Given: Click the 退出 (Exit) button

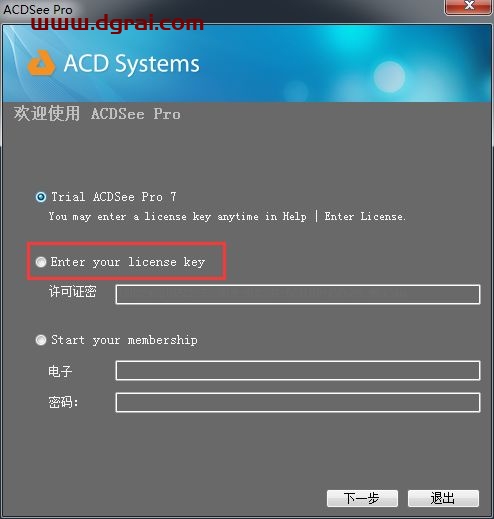Looking at the screenshot, I should 443,498.
